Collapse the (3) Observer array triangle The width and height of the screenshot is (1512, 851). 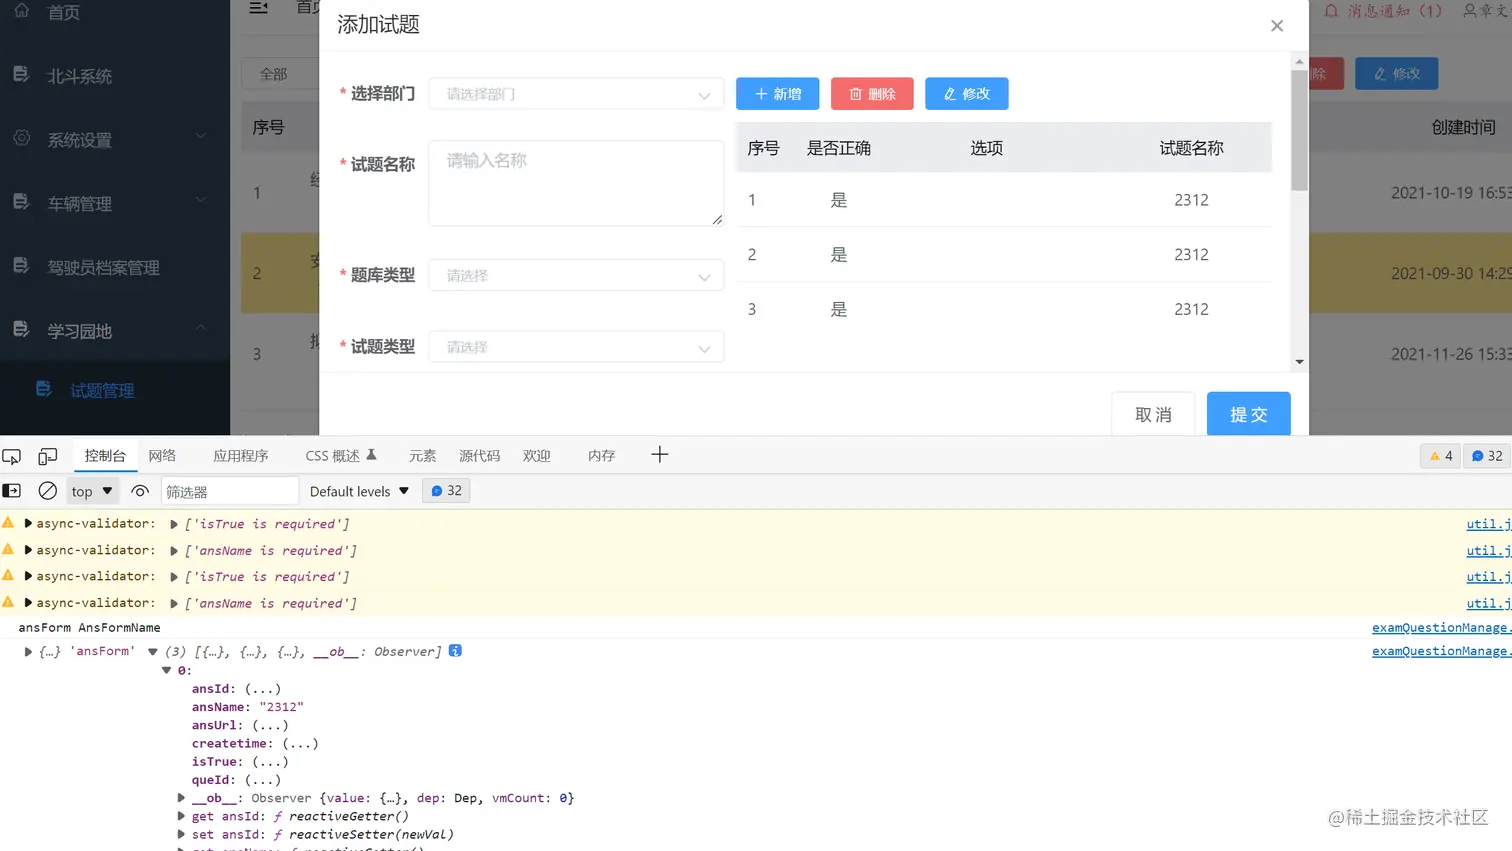coord(153,652)
